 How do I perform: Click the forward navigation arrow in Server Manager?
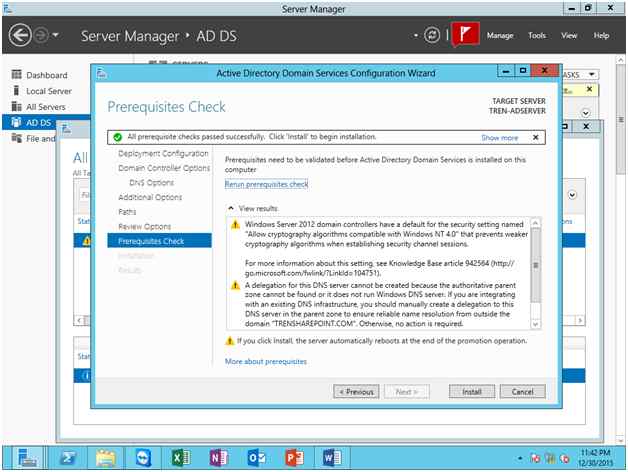40,36
